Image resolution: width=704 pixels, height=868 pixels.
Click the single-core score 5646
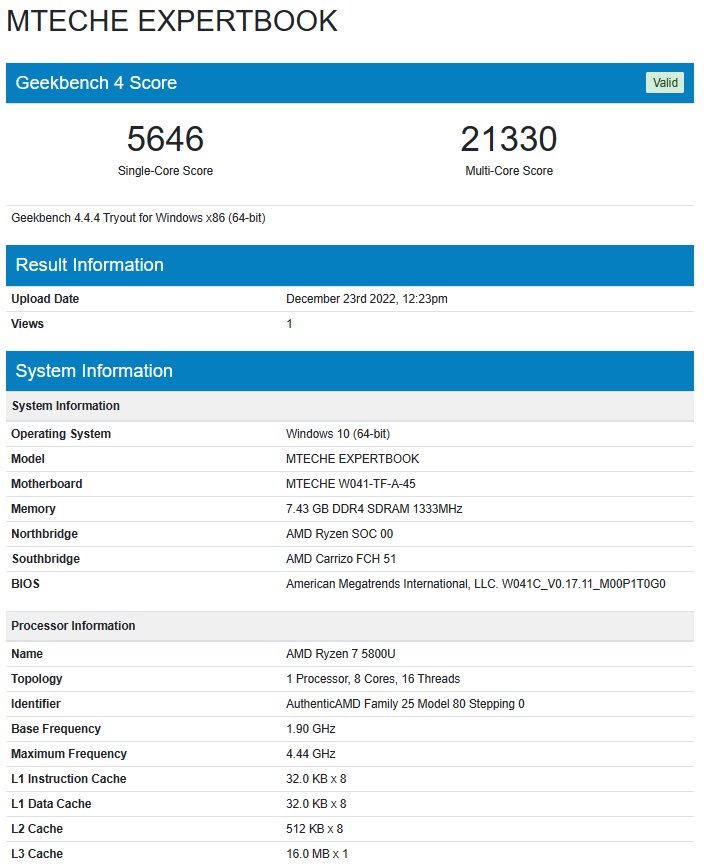click(x=165, y=138)
